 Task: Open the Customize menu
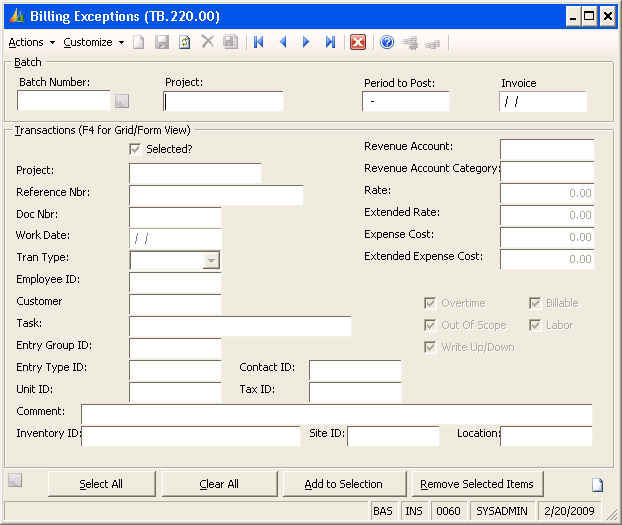pos(90,42)
